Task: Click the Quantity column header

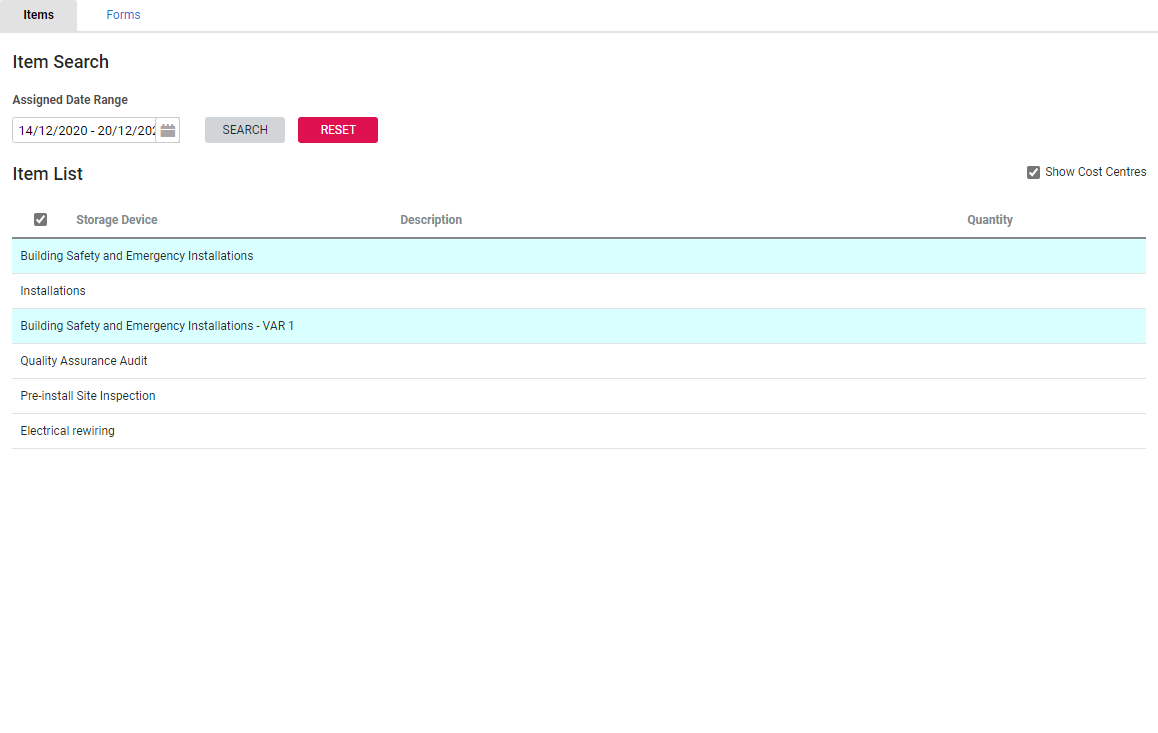Action: coord(989,220)
